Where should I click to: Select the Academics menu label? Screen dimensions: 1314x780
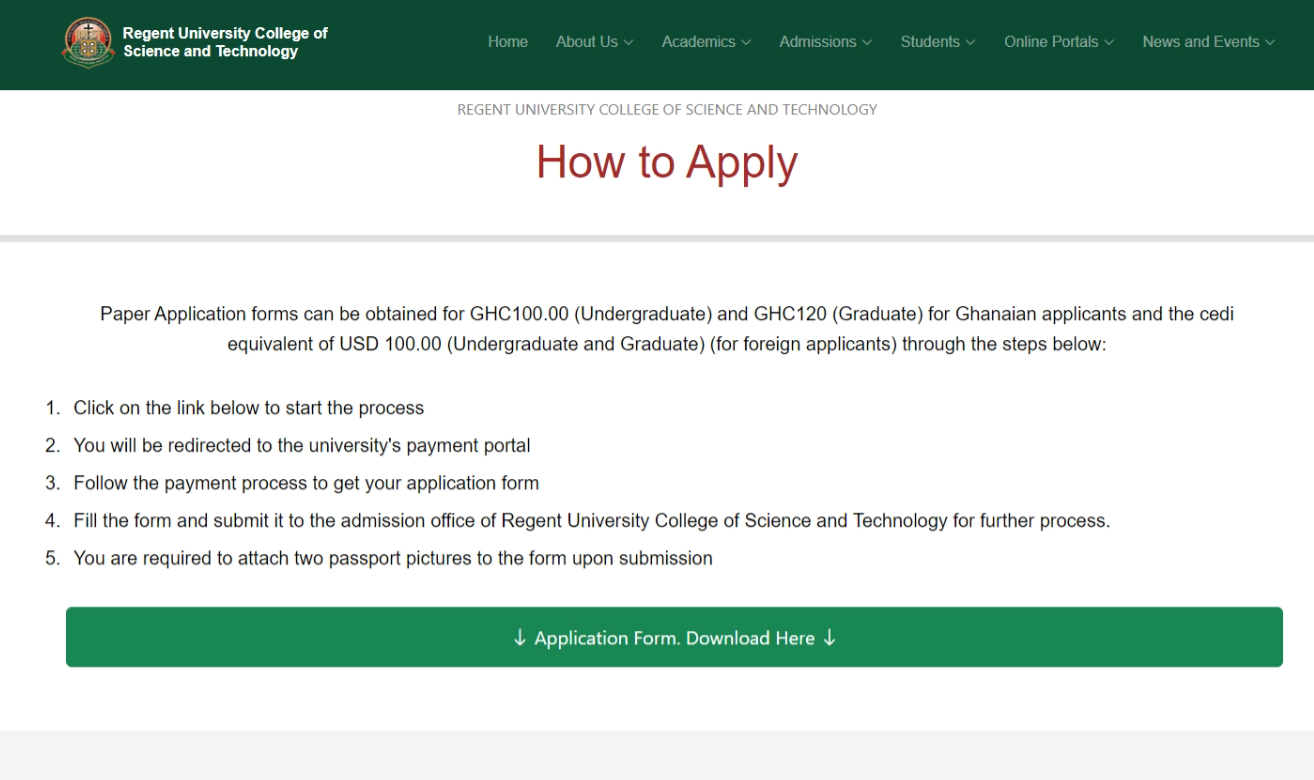698,42
